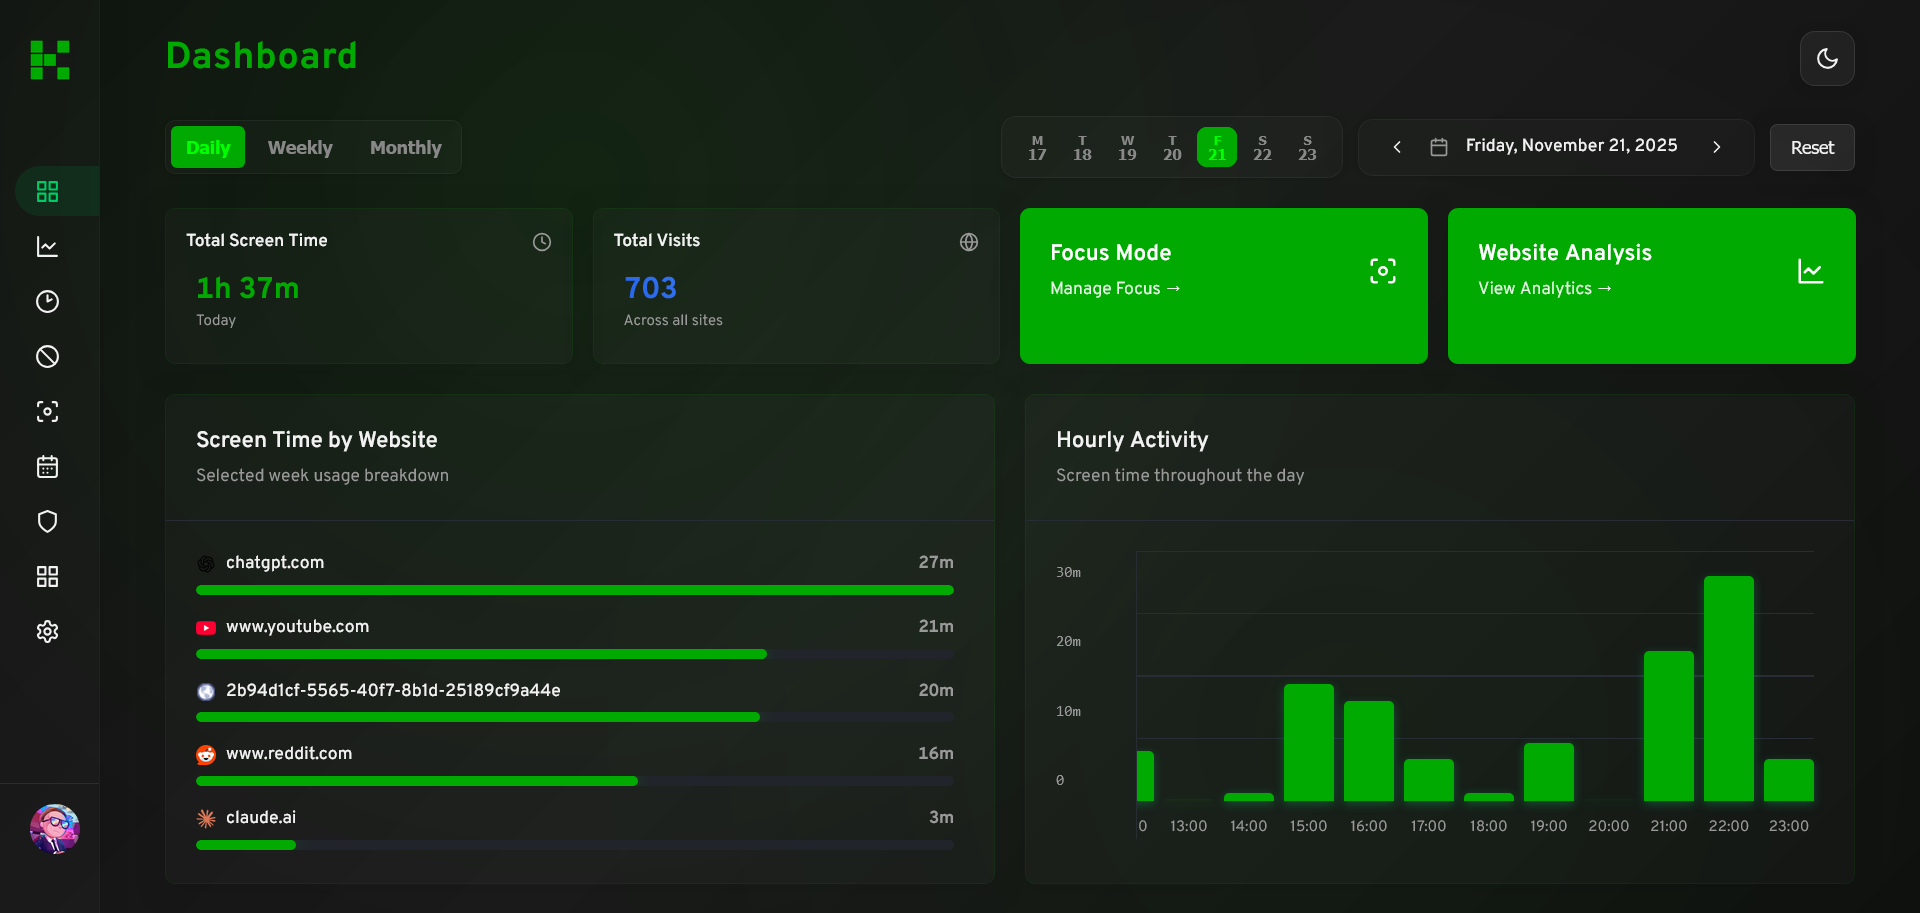The height and width of the screenshot is (913, 1920).
Task: Select the Focus Mode scan icon in sidebar
Action: [47, 411]
